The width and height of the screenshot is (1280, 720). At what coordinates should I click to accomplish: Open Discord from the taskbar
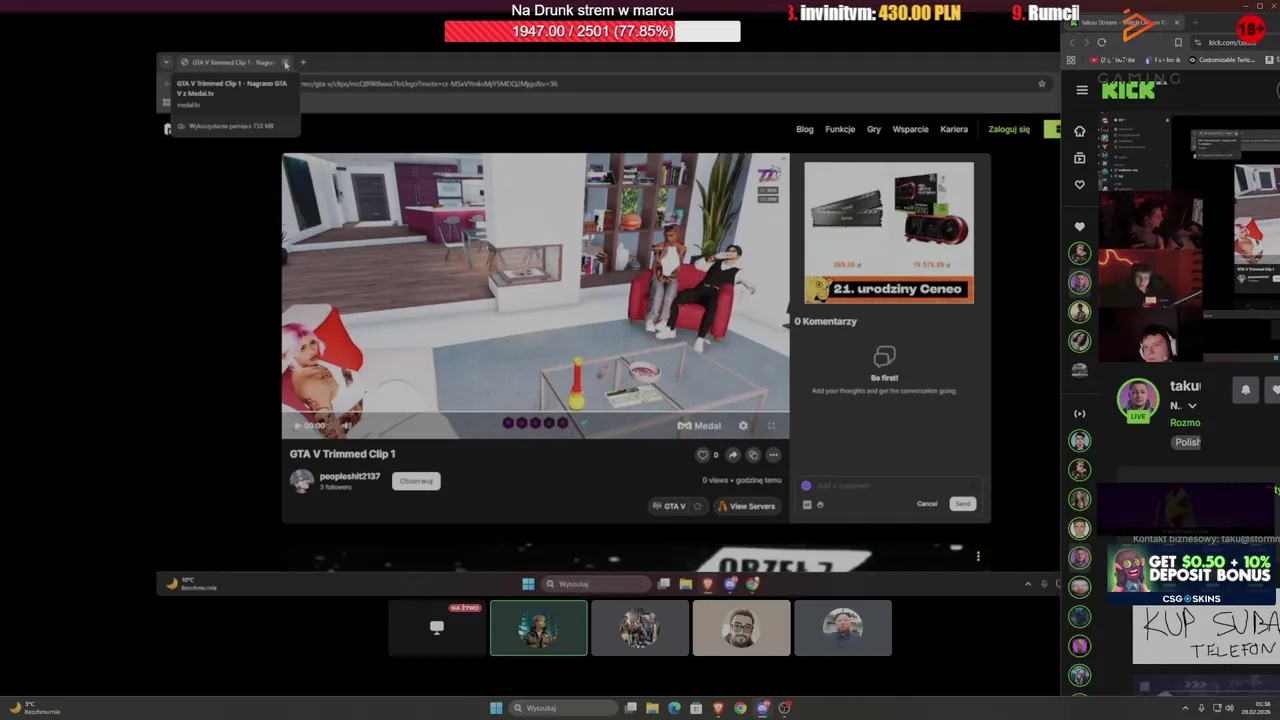click(x=762, y=708)
